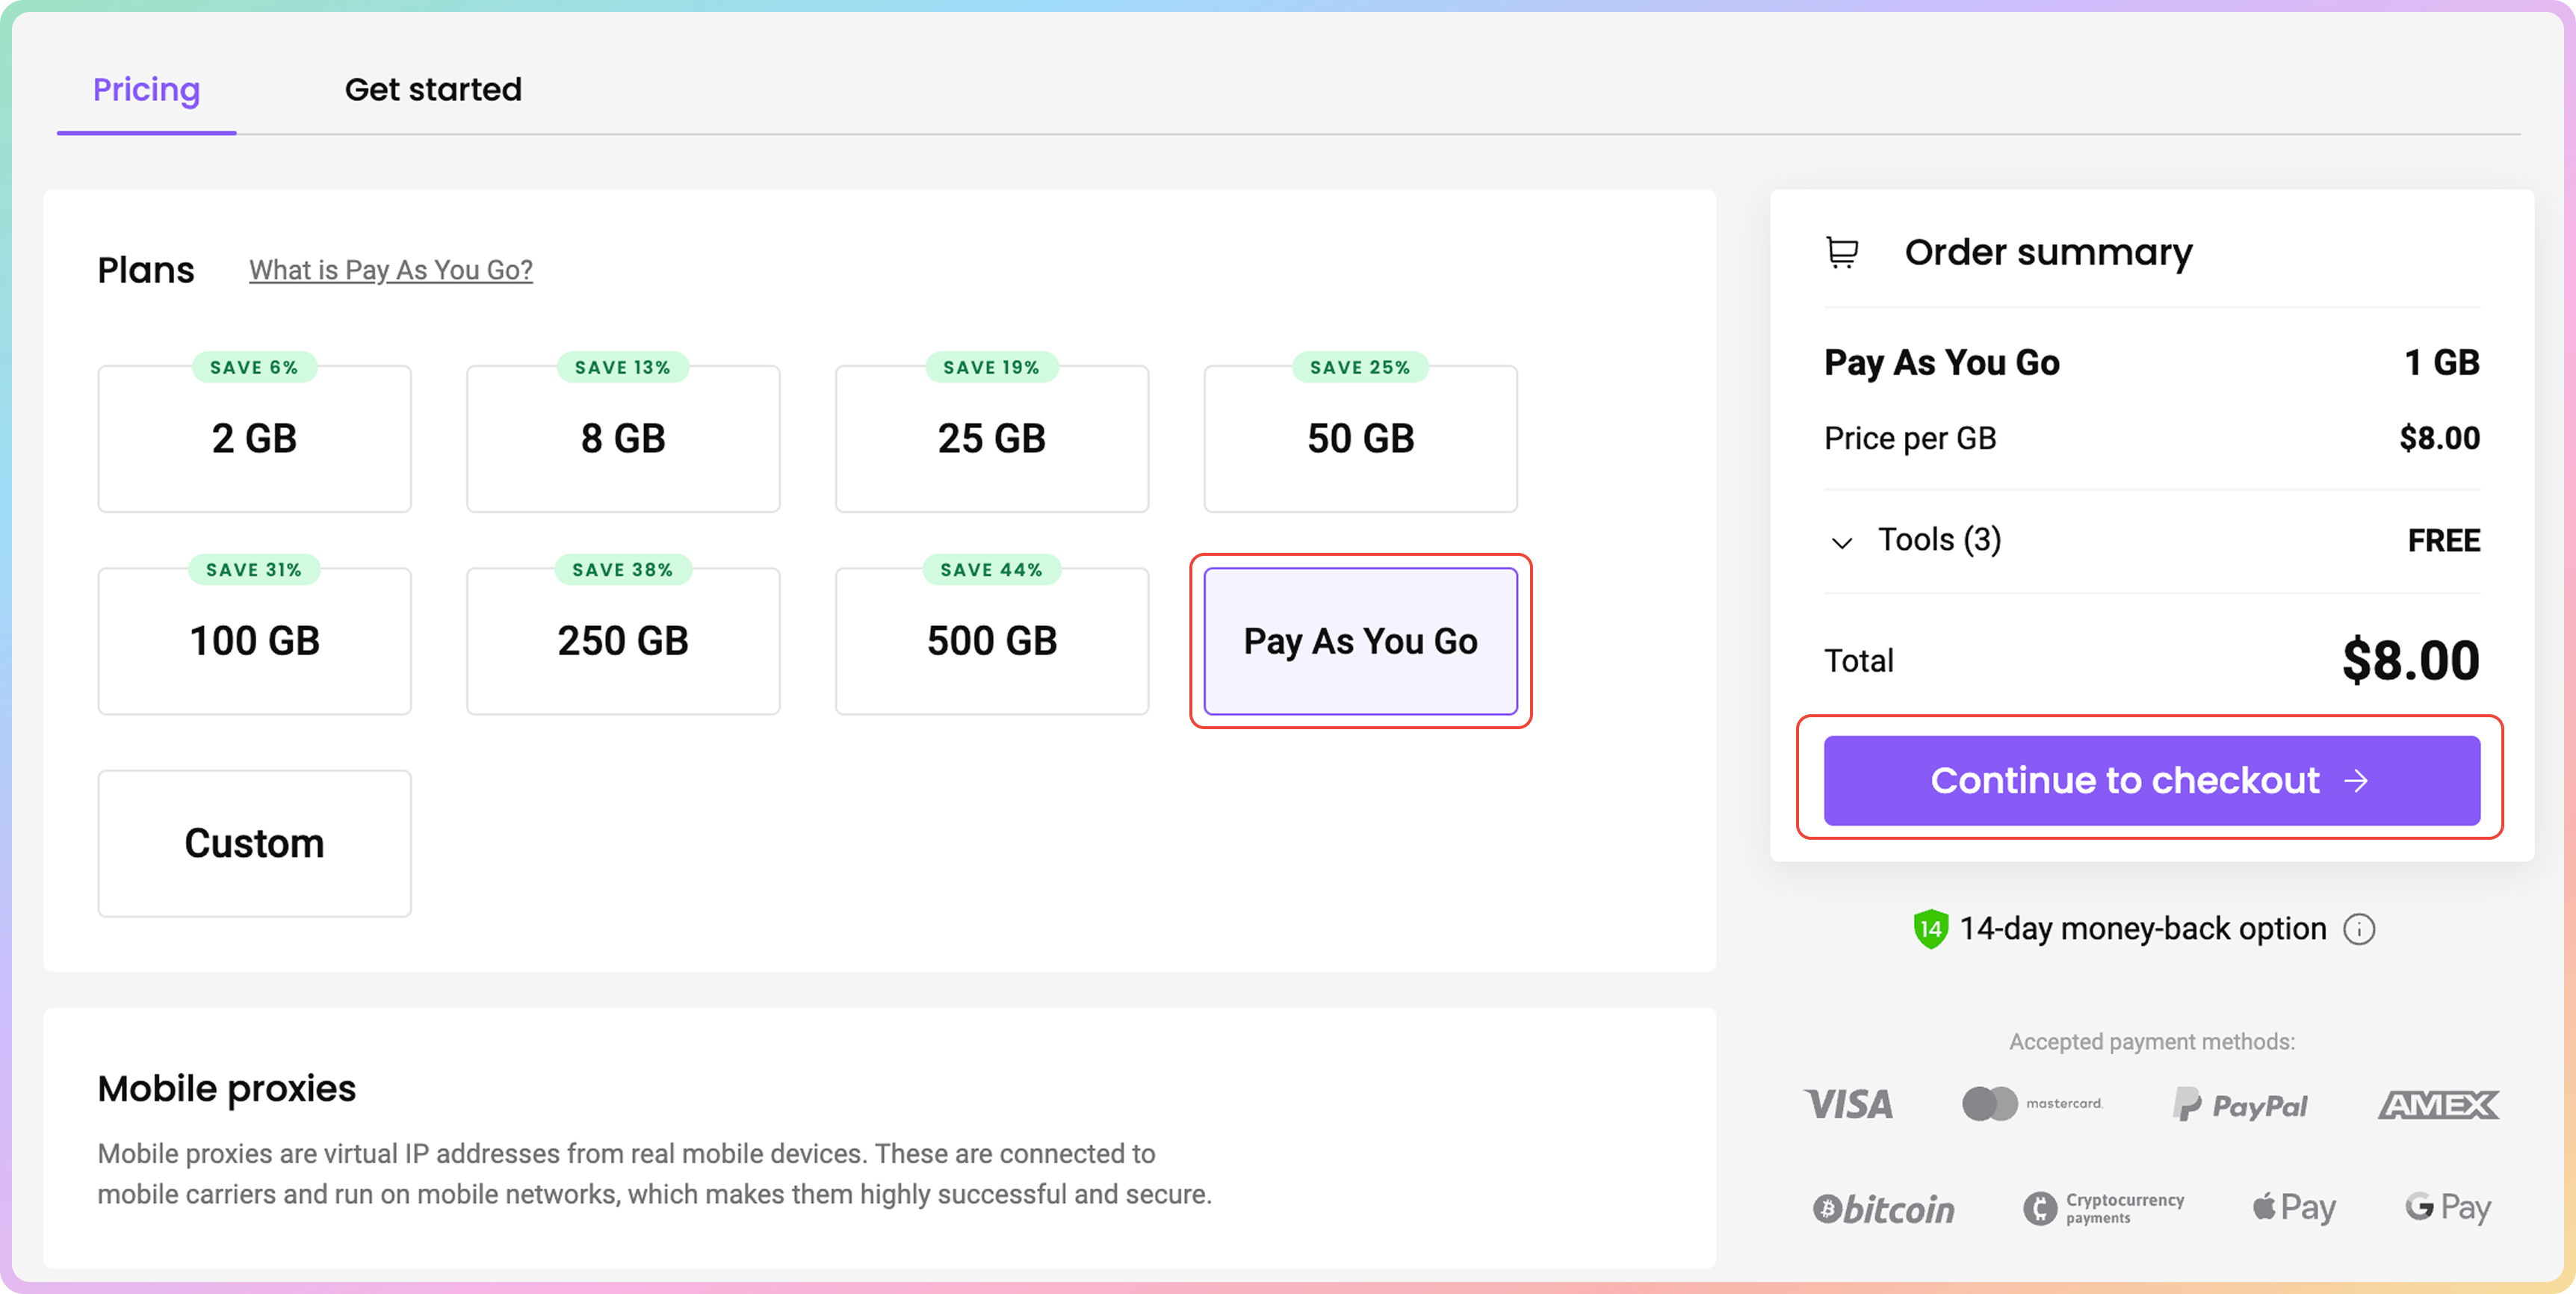Click the Bitcoin payment logo
Viewport: 2576px width, 1294px height.
point(1884,1209)
